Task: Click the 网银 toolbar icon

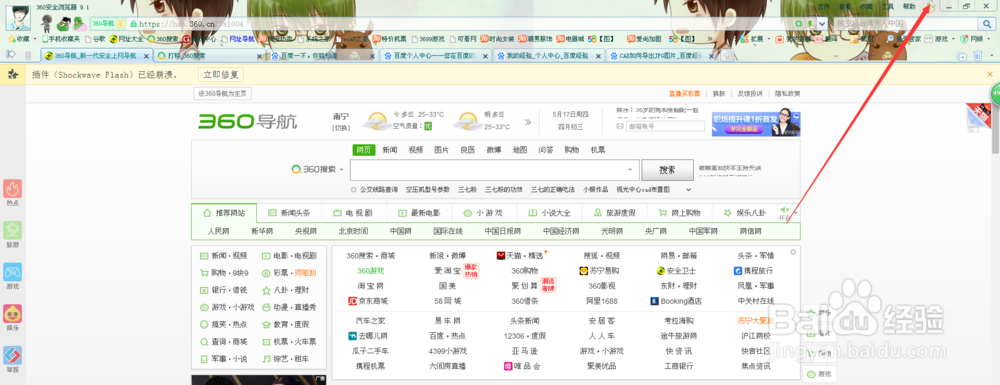Action: point(971,39)
